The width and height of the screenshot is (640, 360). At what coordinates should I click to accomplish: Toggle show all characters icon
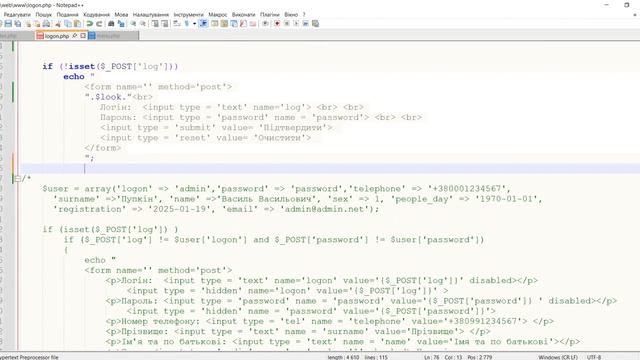click(187, 24)
